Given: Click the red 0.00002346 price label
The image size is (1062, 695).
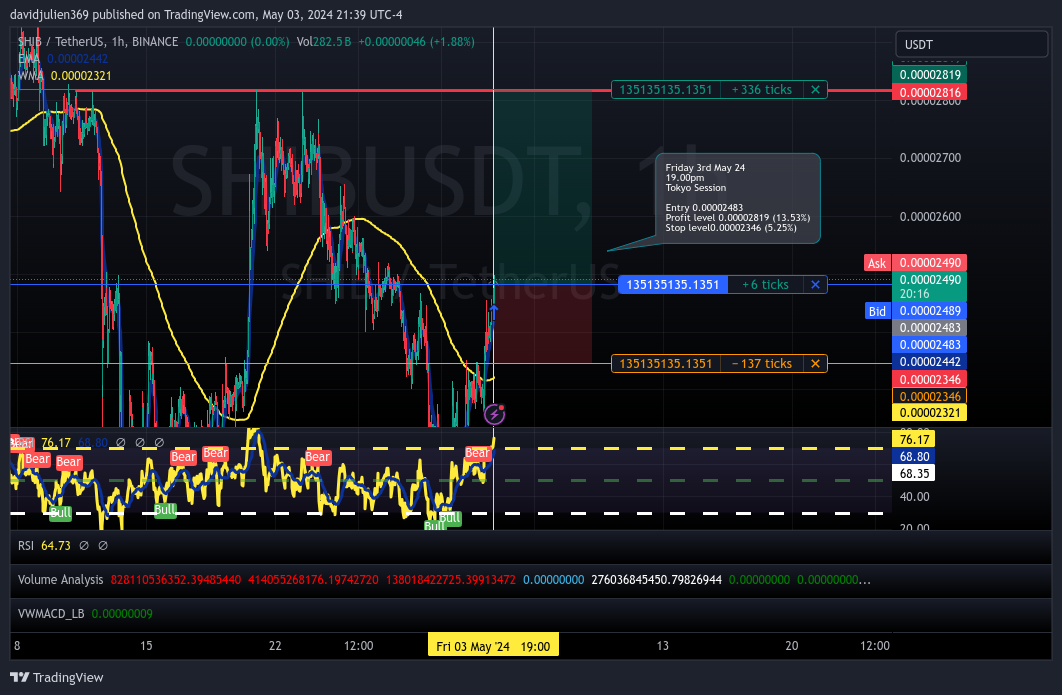Looking at the screenshot, I should (930, 379).
